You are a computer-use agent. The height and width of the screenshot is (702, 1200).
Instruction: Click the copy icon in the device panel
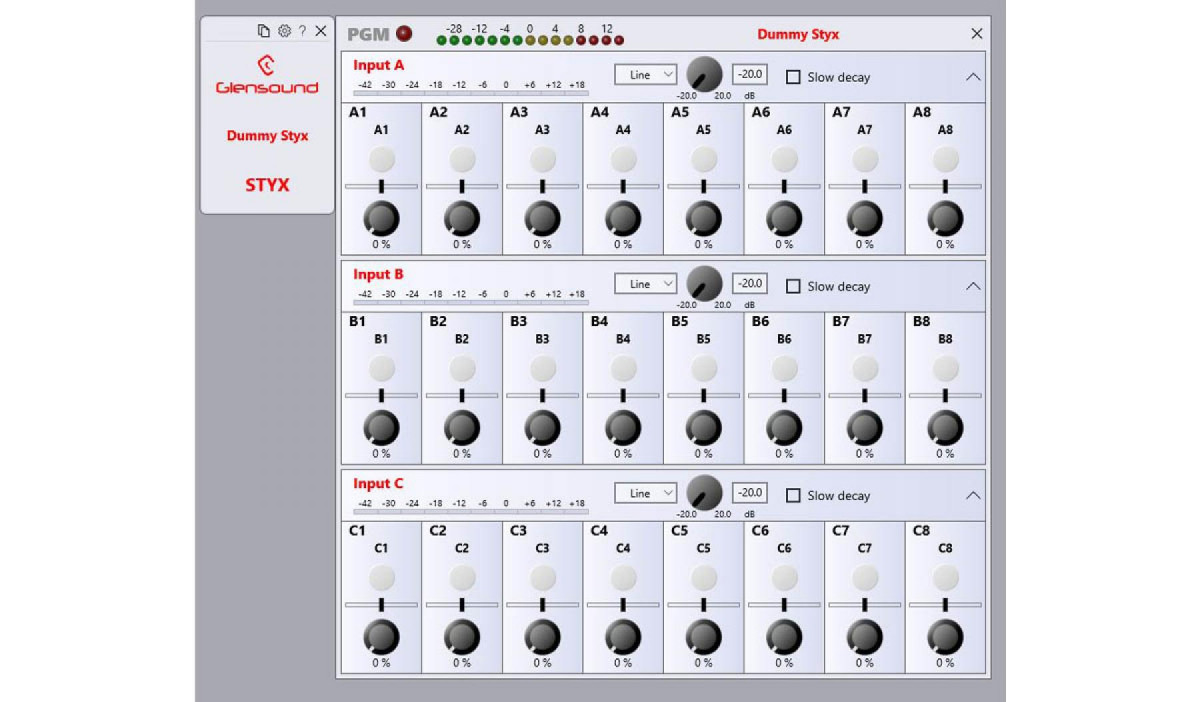click(x=264, y=31)
